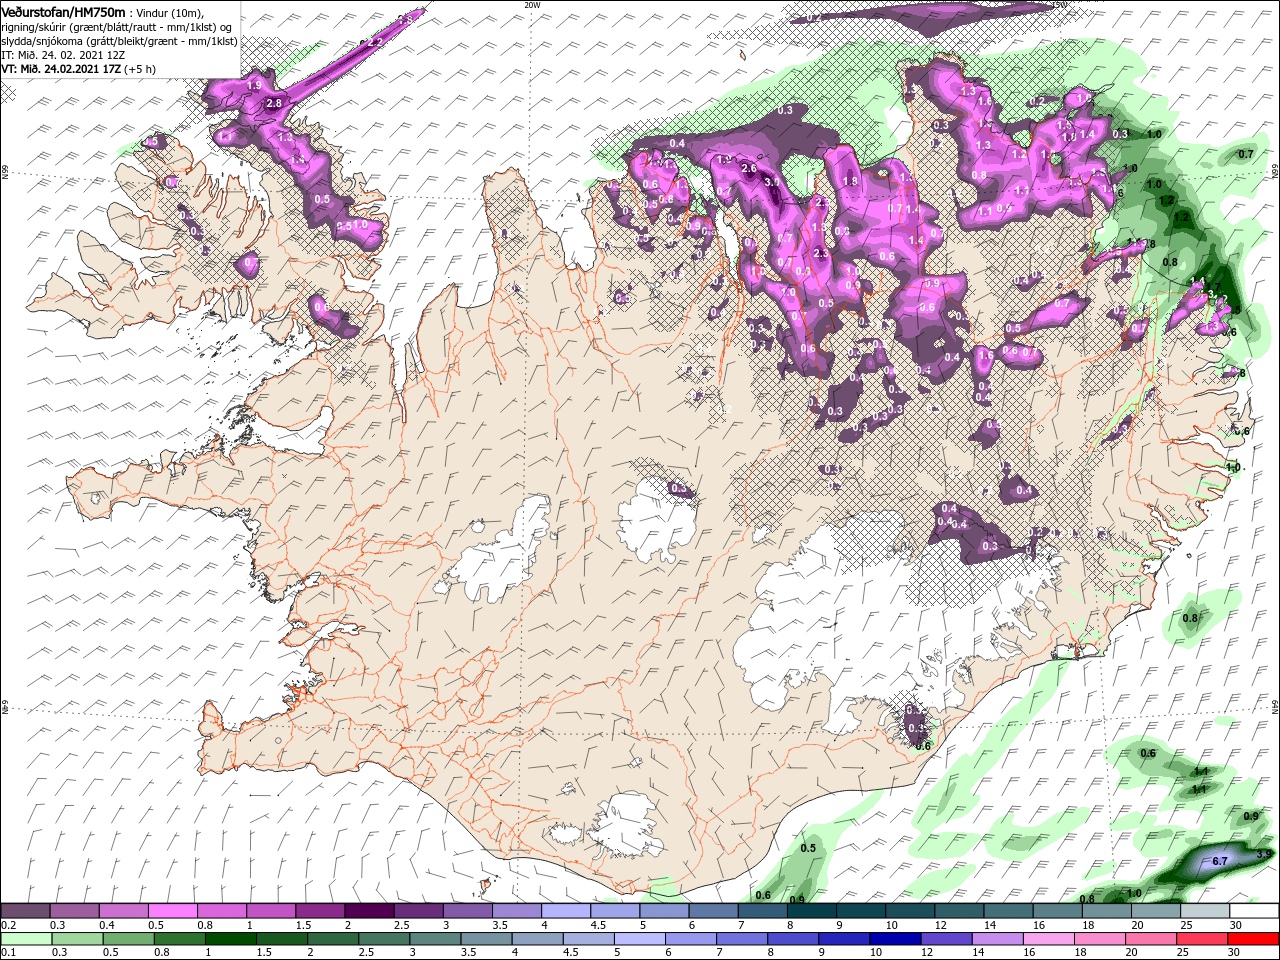Image resolution: width=1280 pixels, height=960 pixels.
Task: Click the bright red 30 swatch in bottom legend row
Action: [x=1254, y=938]
